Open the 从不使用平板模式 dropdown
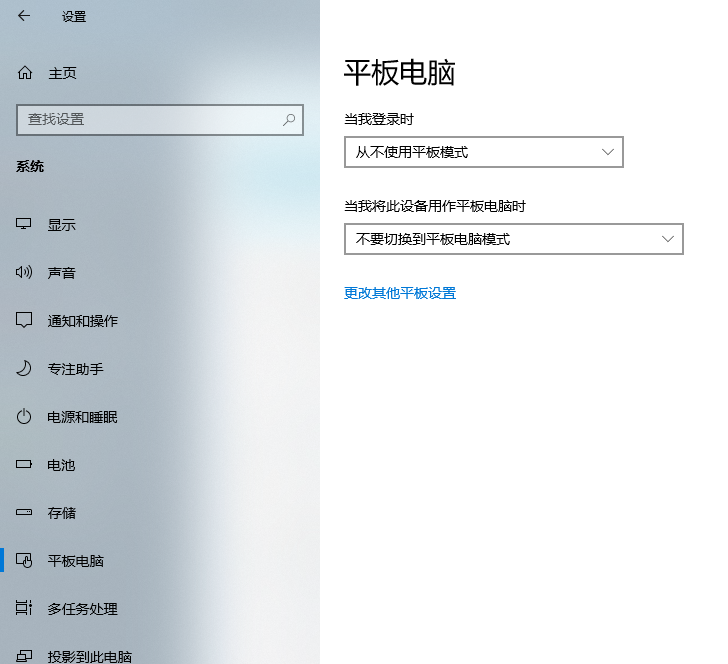This screenshot has height=664, width=728. coord(483,152)
